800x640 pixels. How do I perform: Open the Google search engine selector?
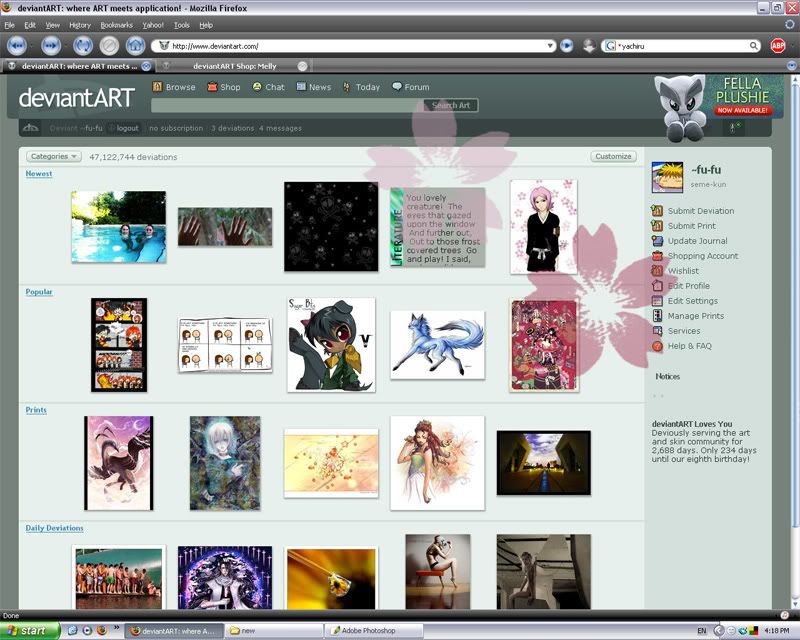click(610, 46)
